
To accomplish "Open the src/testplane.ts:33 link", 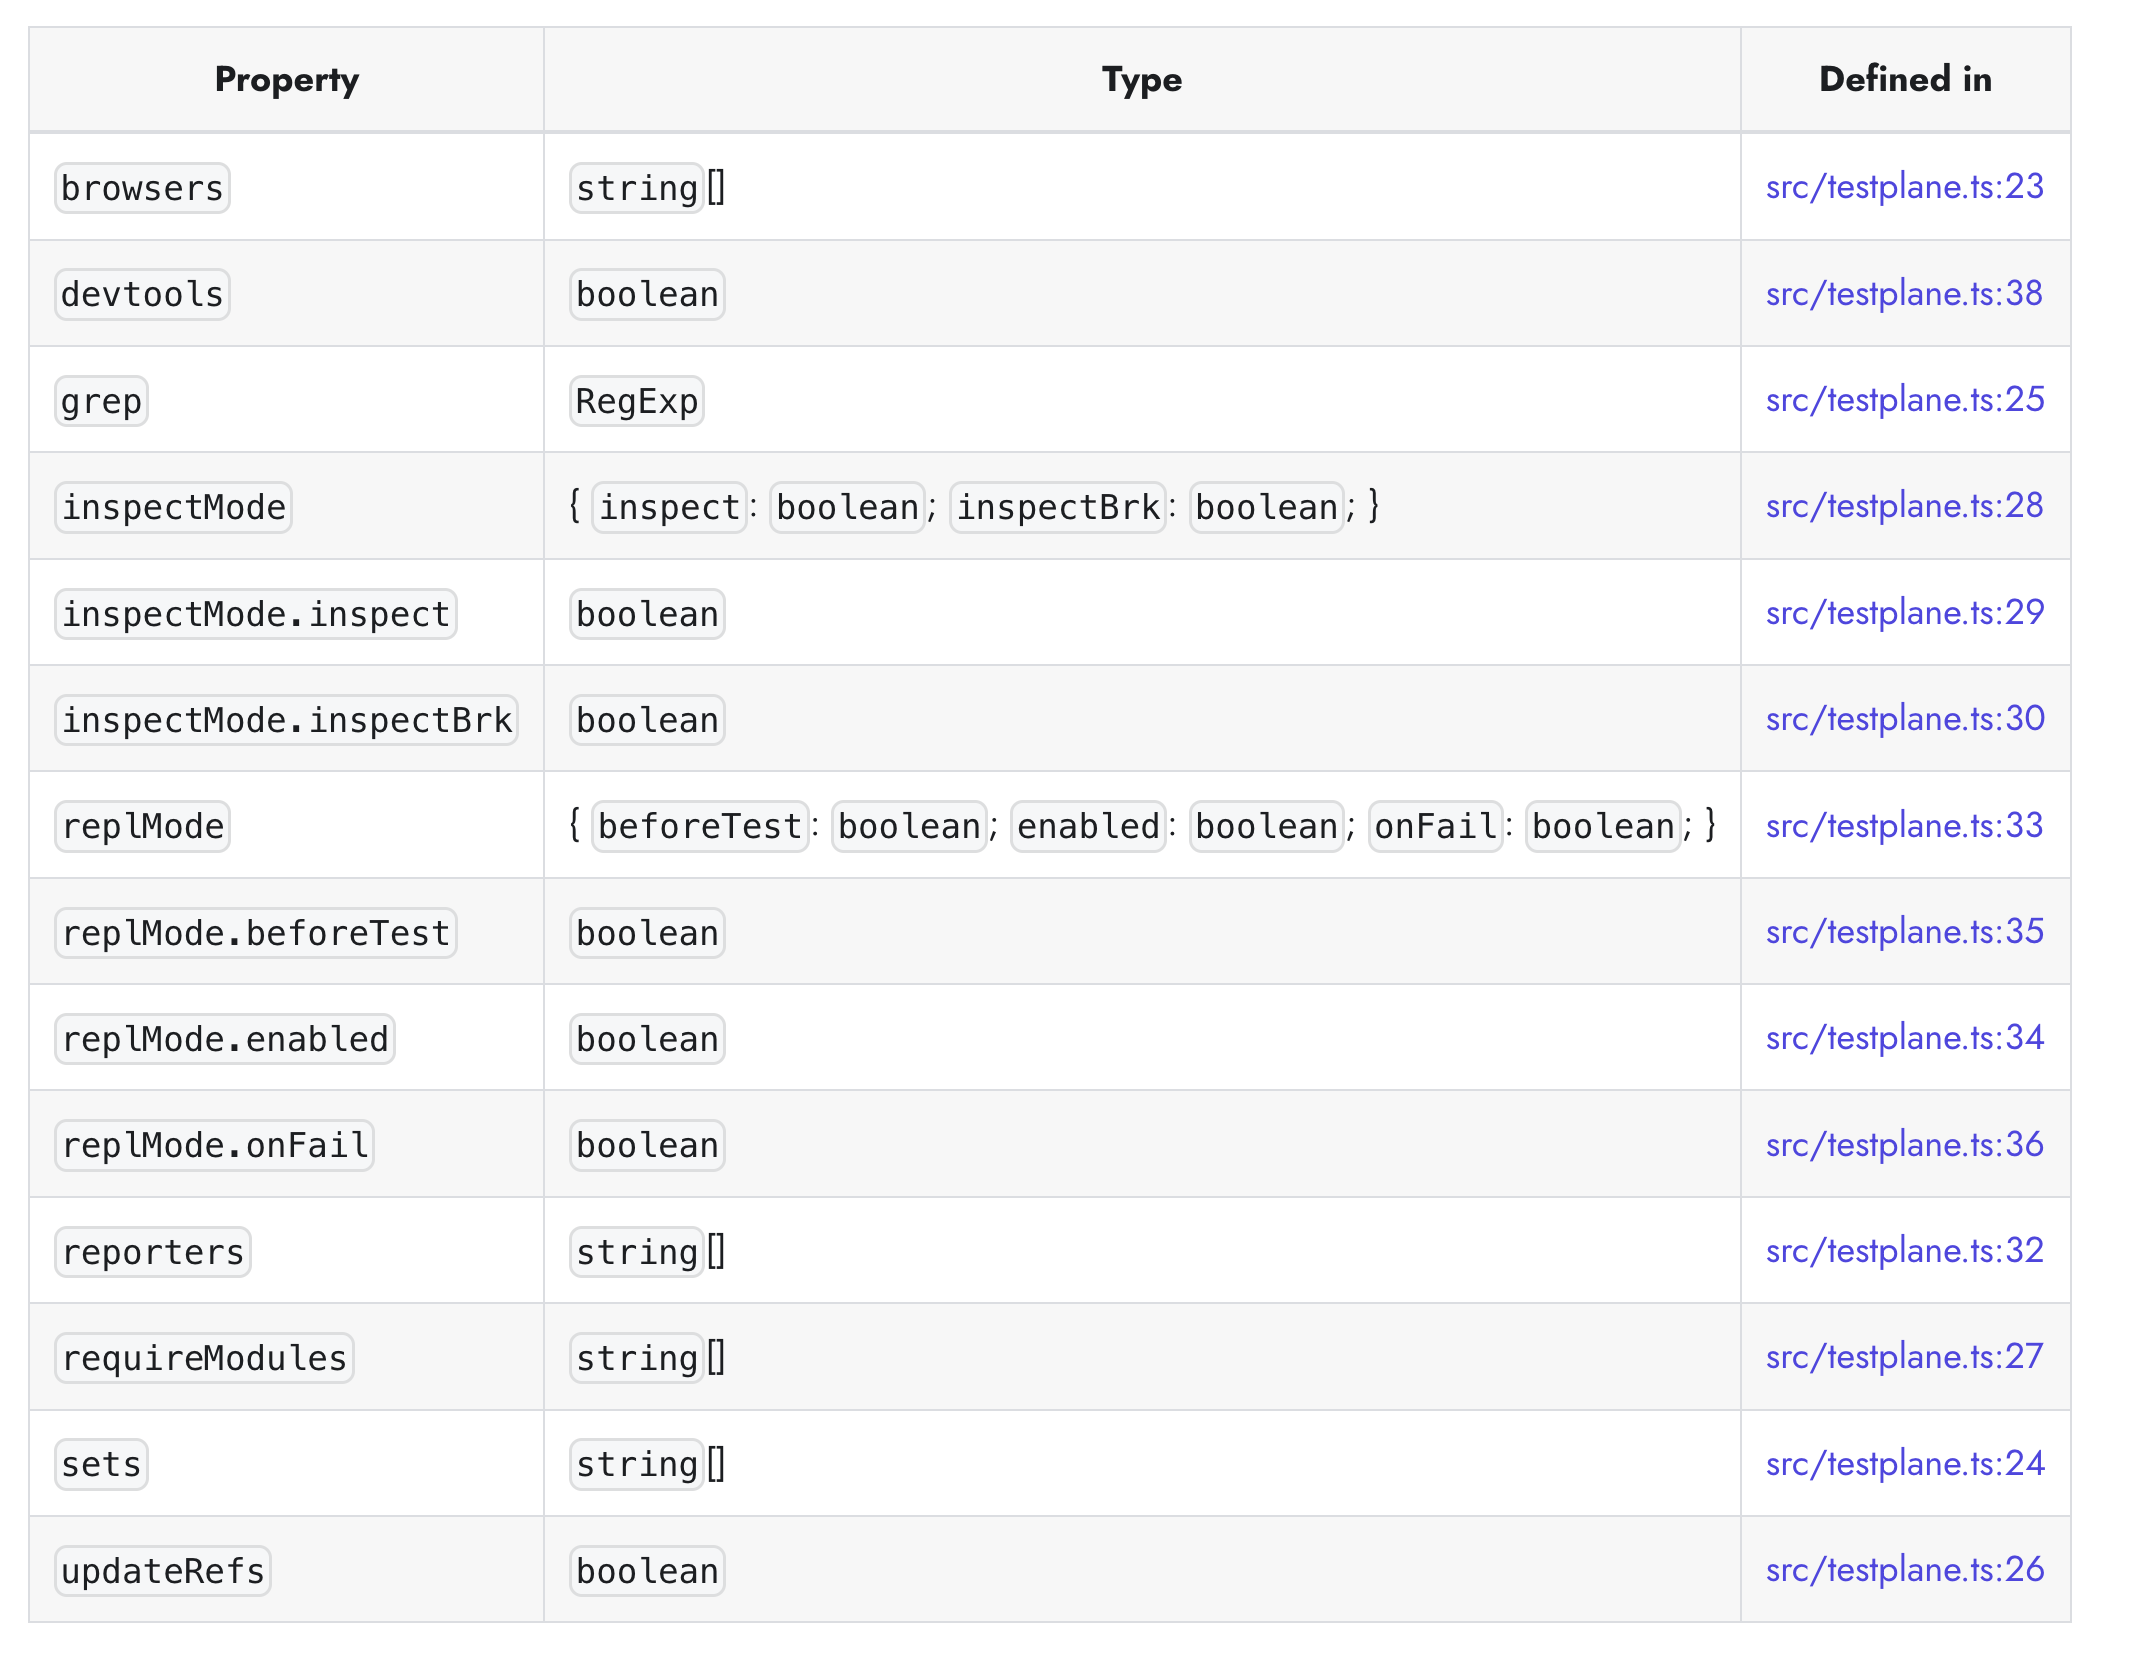I will coord(1904,826).
